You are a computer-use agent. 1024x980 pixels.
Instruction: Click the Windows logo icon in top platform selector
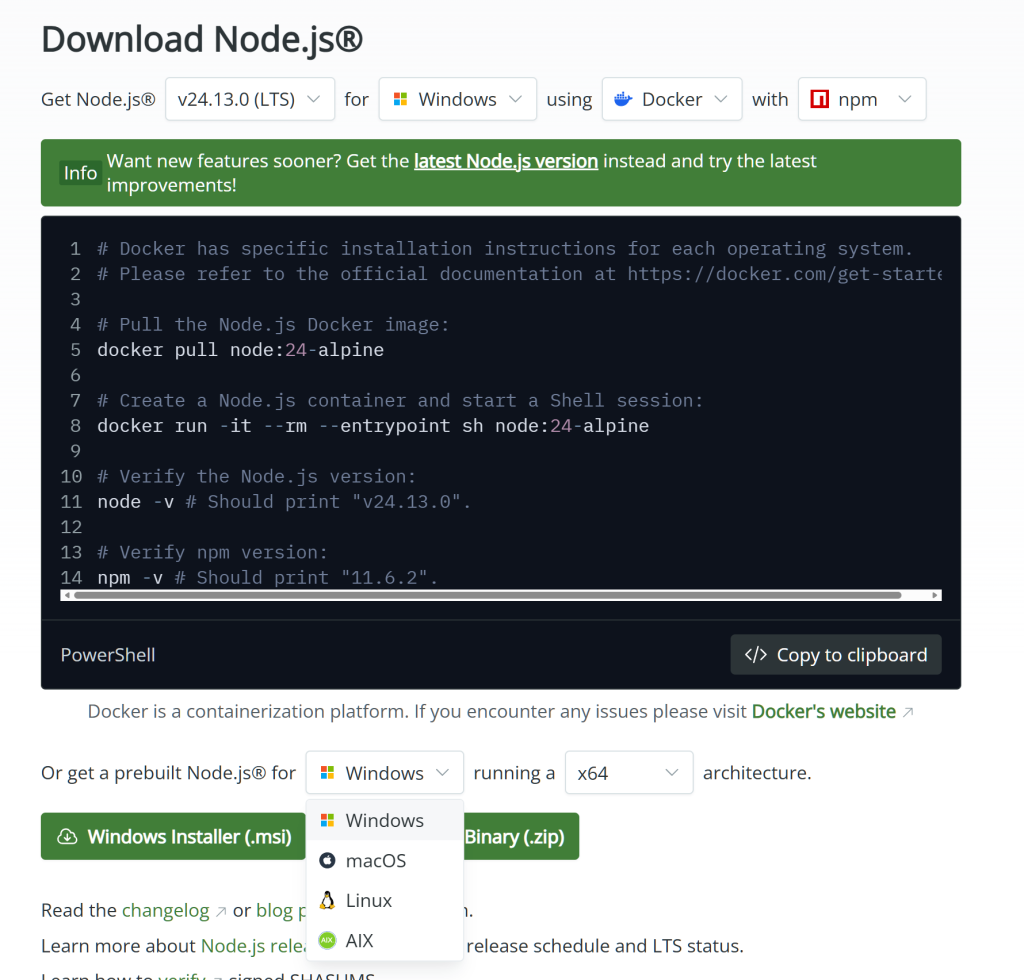pos(400,100)
